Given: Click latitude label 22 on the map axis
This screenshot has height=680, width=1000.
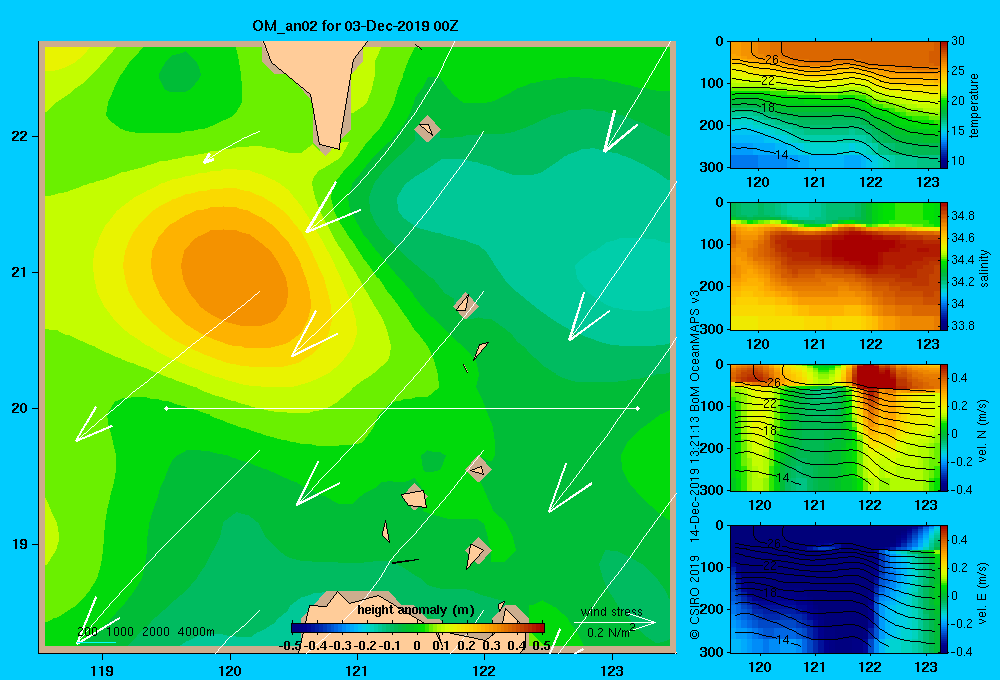Looking at the screenshot, I should click(20, 137).
